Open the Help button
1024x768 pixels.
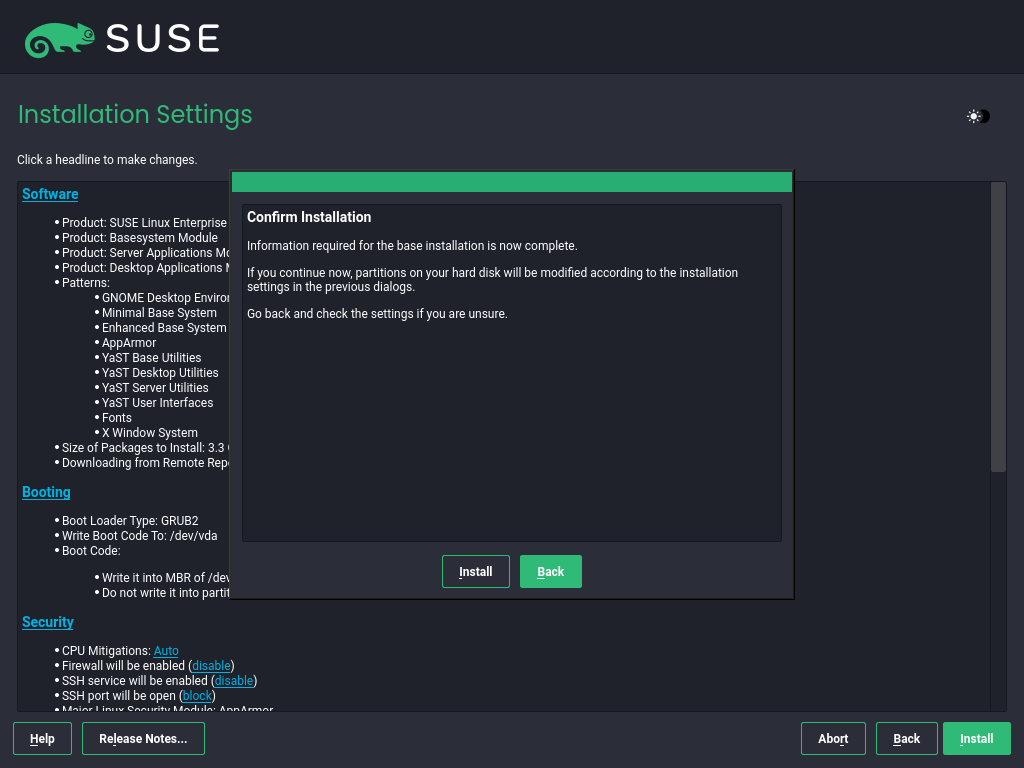pos(42,739)
